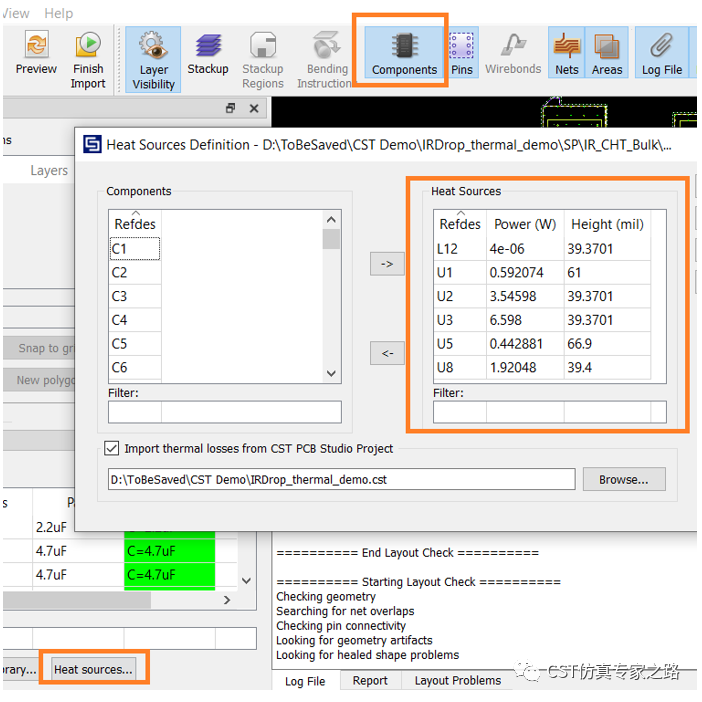
Task: Open the Components tool
Action: coord(404,52)
